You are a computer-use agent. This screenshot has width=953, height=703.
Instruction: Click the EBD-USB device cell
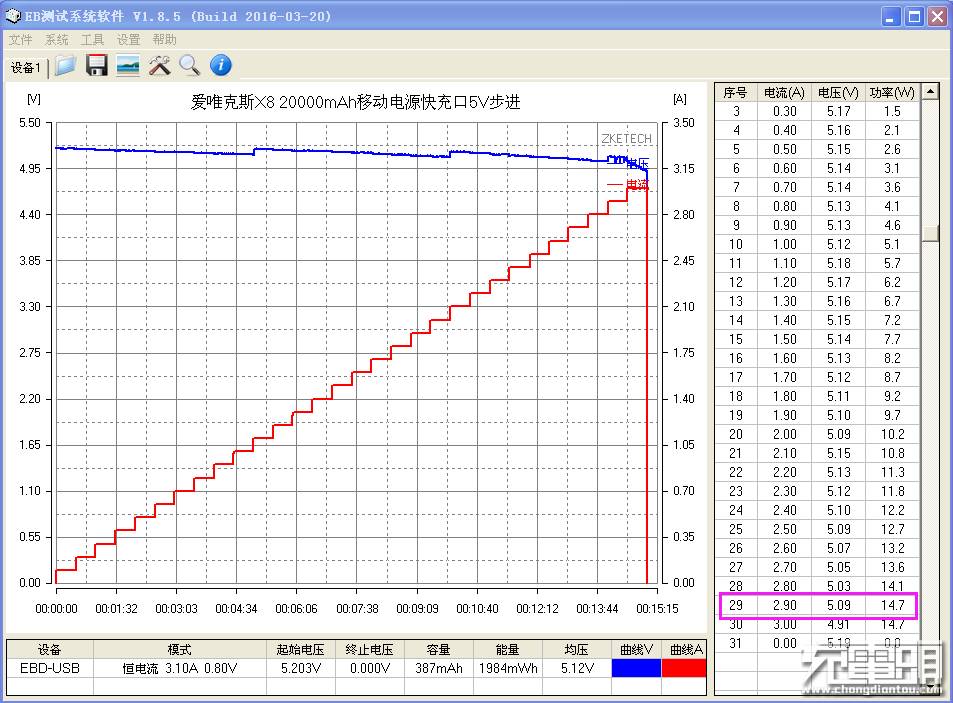click(50, 668)
